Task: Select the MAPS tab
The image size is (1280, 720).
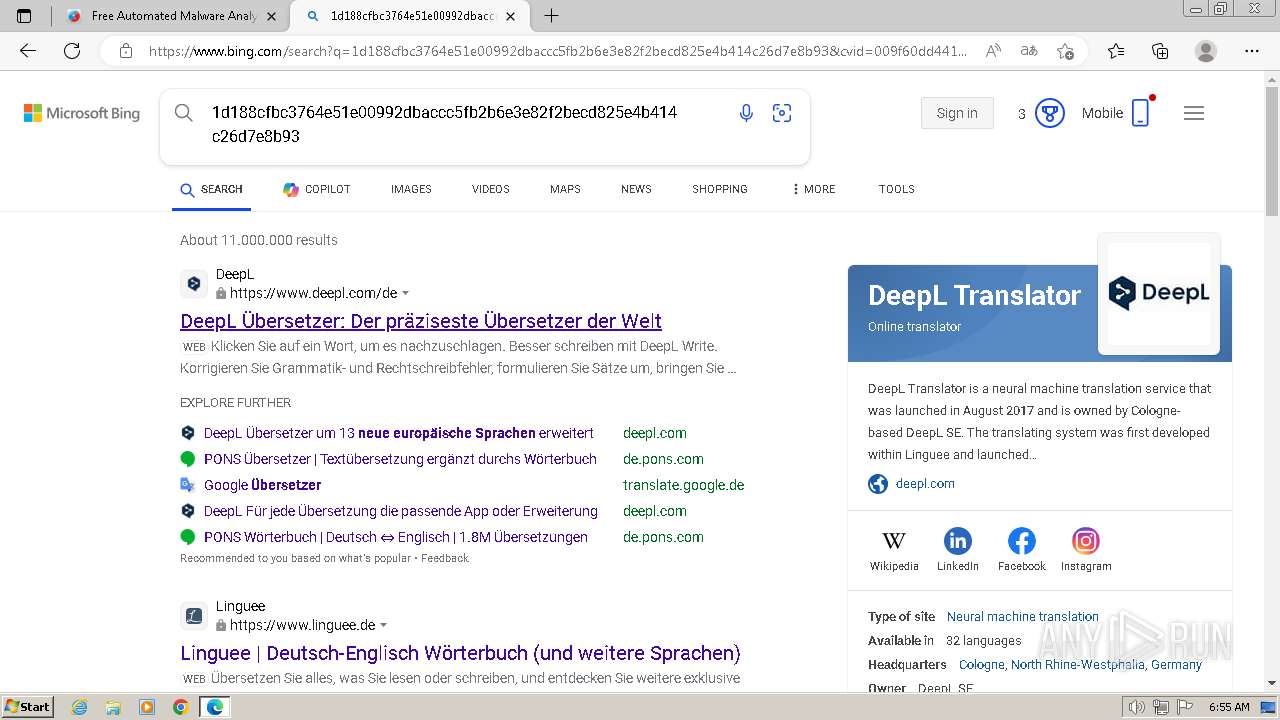Action: tap(565, 189)
